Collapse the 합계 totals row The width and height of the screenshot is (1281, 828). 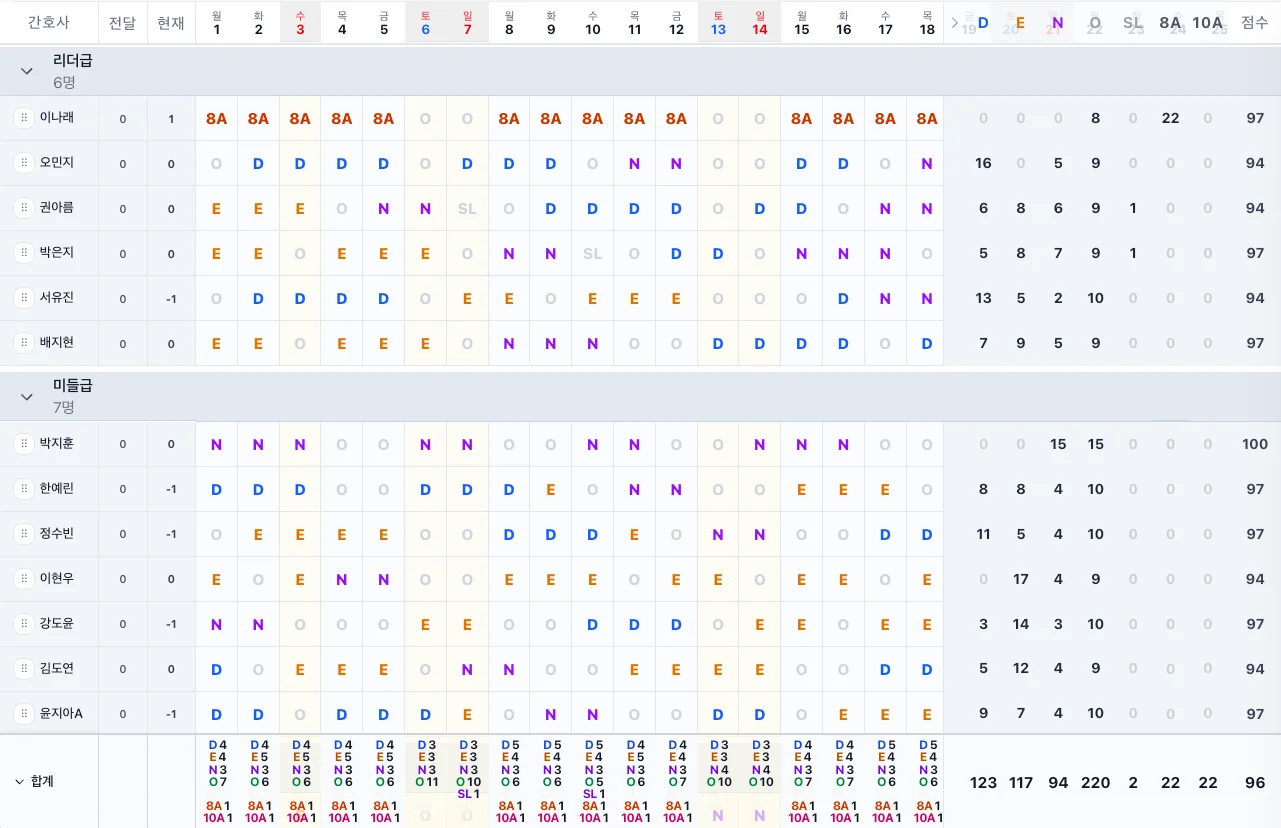click(19, 782)
